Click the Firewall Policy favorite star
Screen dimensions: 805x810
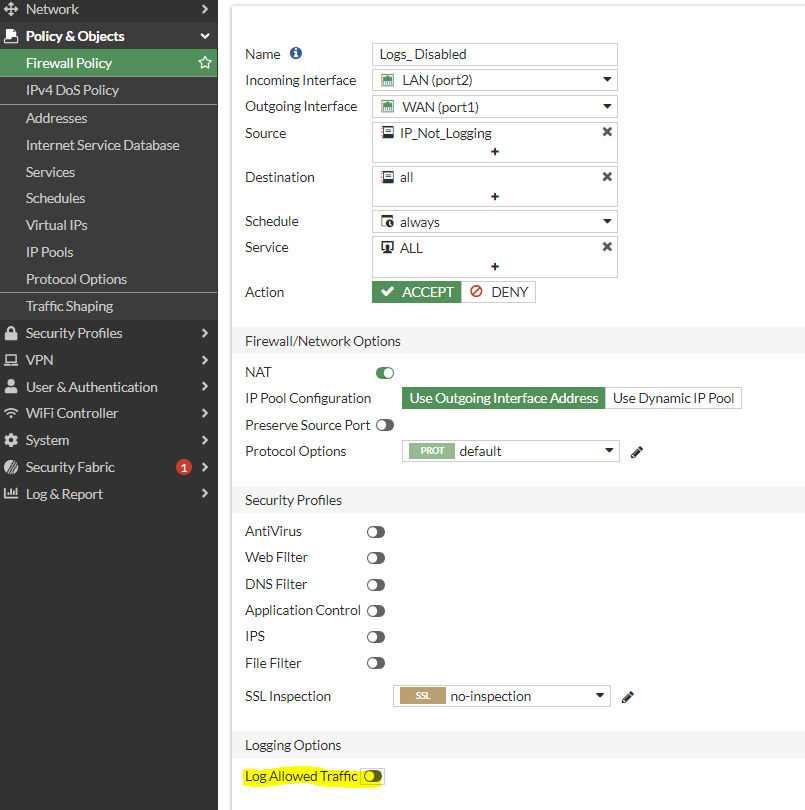205,63
